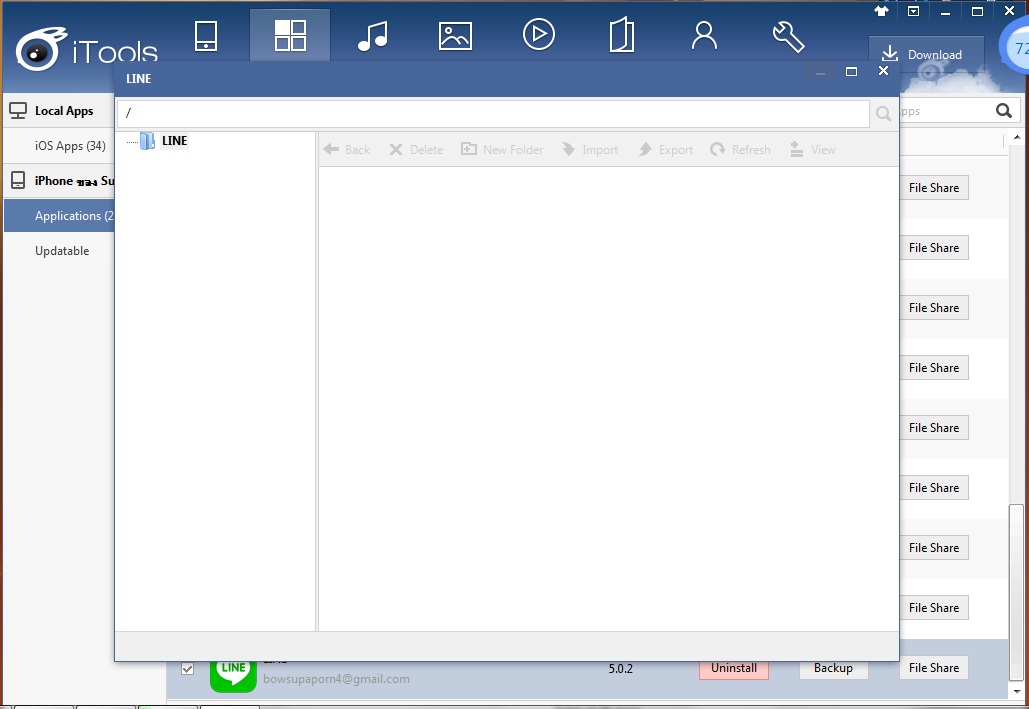Image resolution: width=1029 pixels, height=709 pixels.
Task: Click the path field showing slash
Action: pyautogui.click(x=494, y=114)
